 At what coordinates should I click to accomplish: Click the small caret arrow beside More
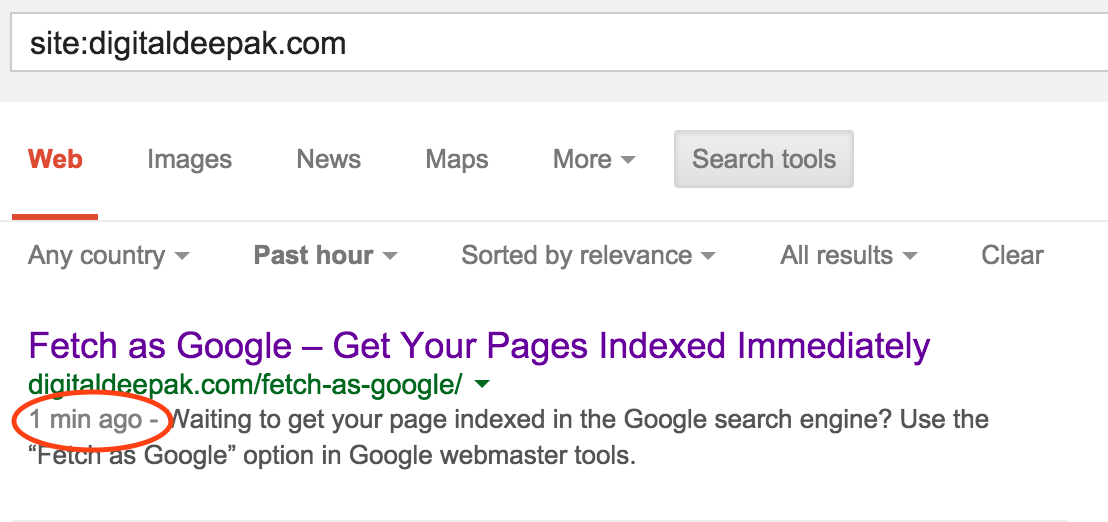point(627,161)
